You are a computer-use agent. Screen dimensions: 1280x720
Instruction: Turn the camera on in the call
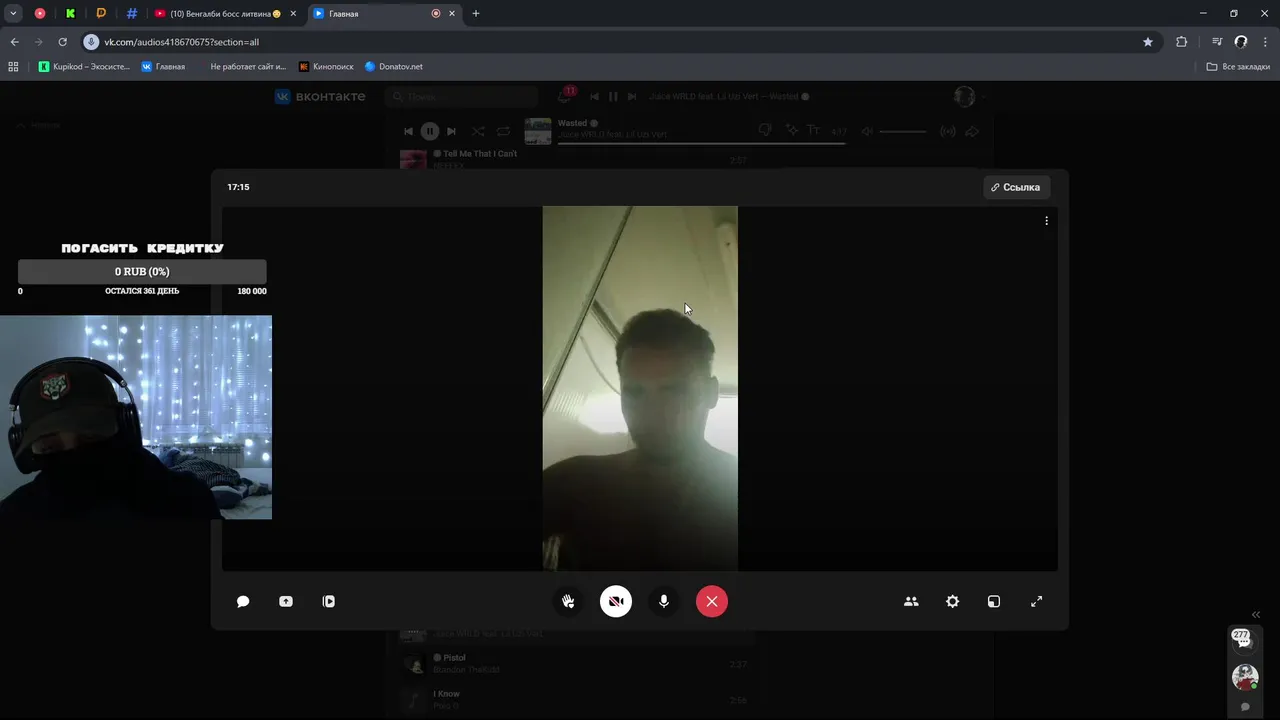pos(616,601)
